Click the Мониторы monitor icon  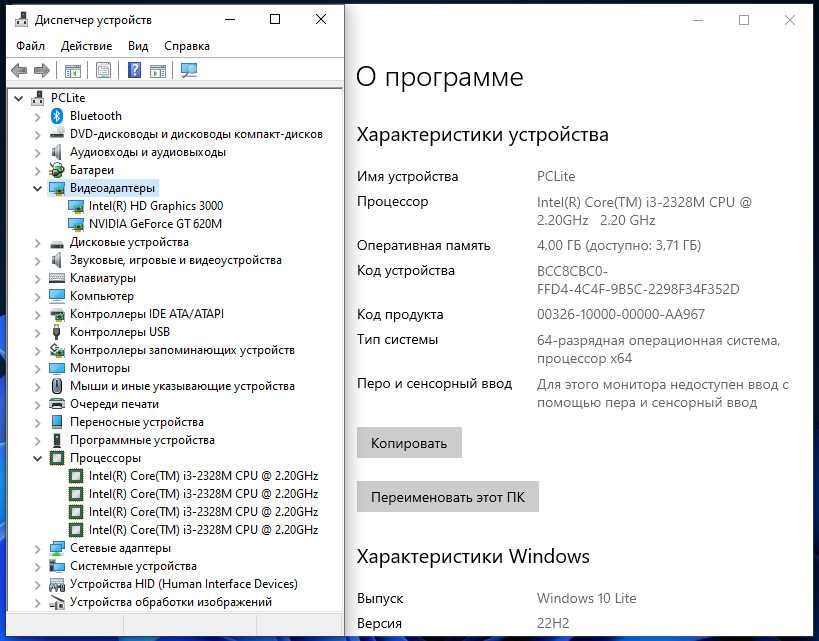pos(56,368)
